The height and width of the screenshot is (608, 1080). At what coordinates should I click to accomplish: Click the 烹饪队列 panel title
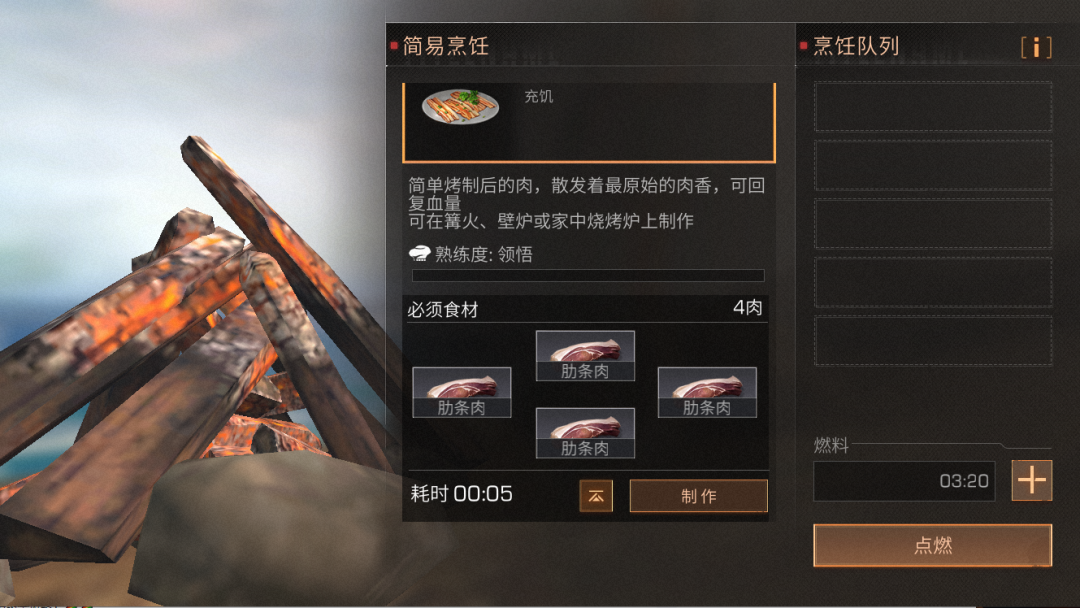click(x=856, y=46)
